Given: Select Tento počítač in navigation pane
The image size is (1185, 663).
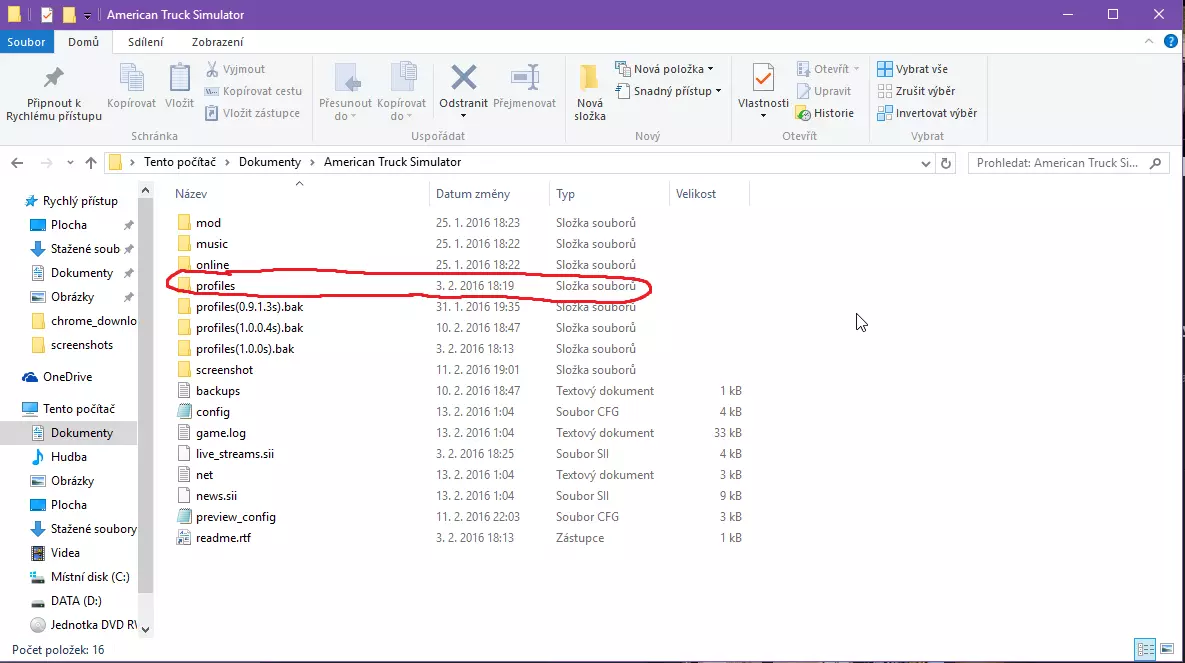Looking at the screenshot, I should pyautogui.click(x=79, y=409).
